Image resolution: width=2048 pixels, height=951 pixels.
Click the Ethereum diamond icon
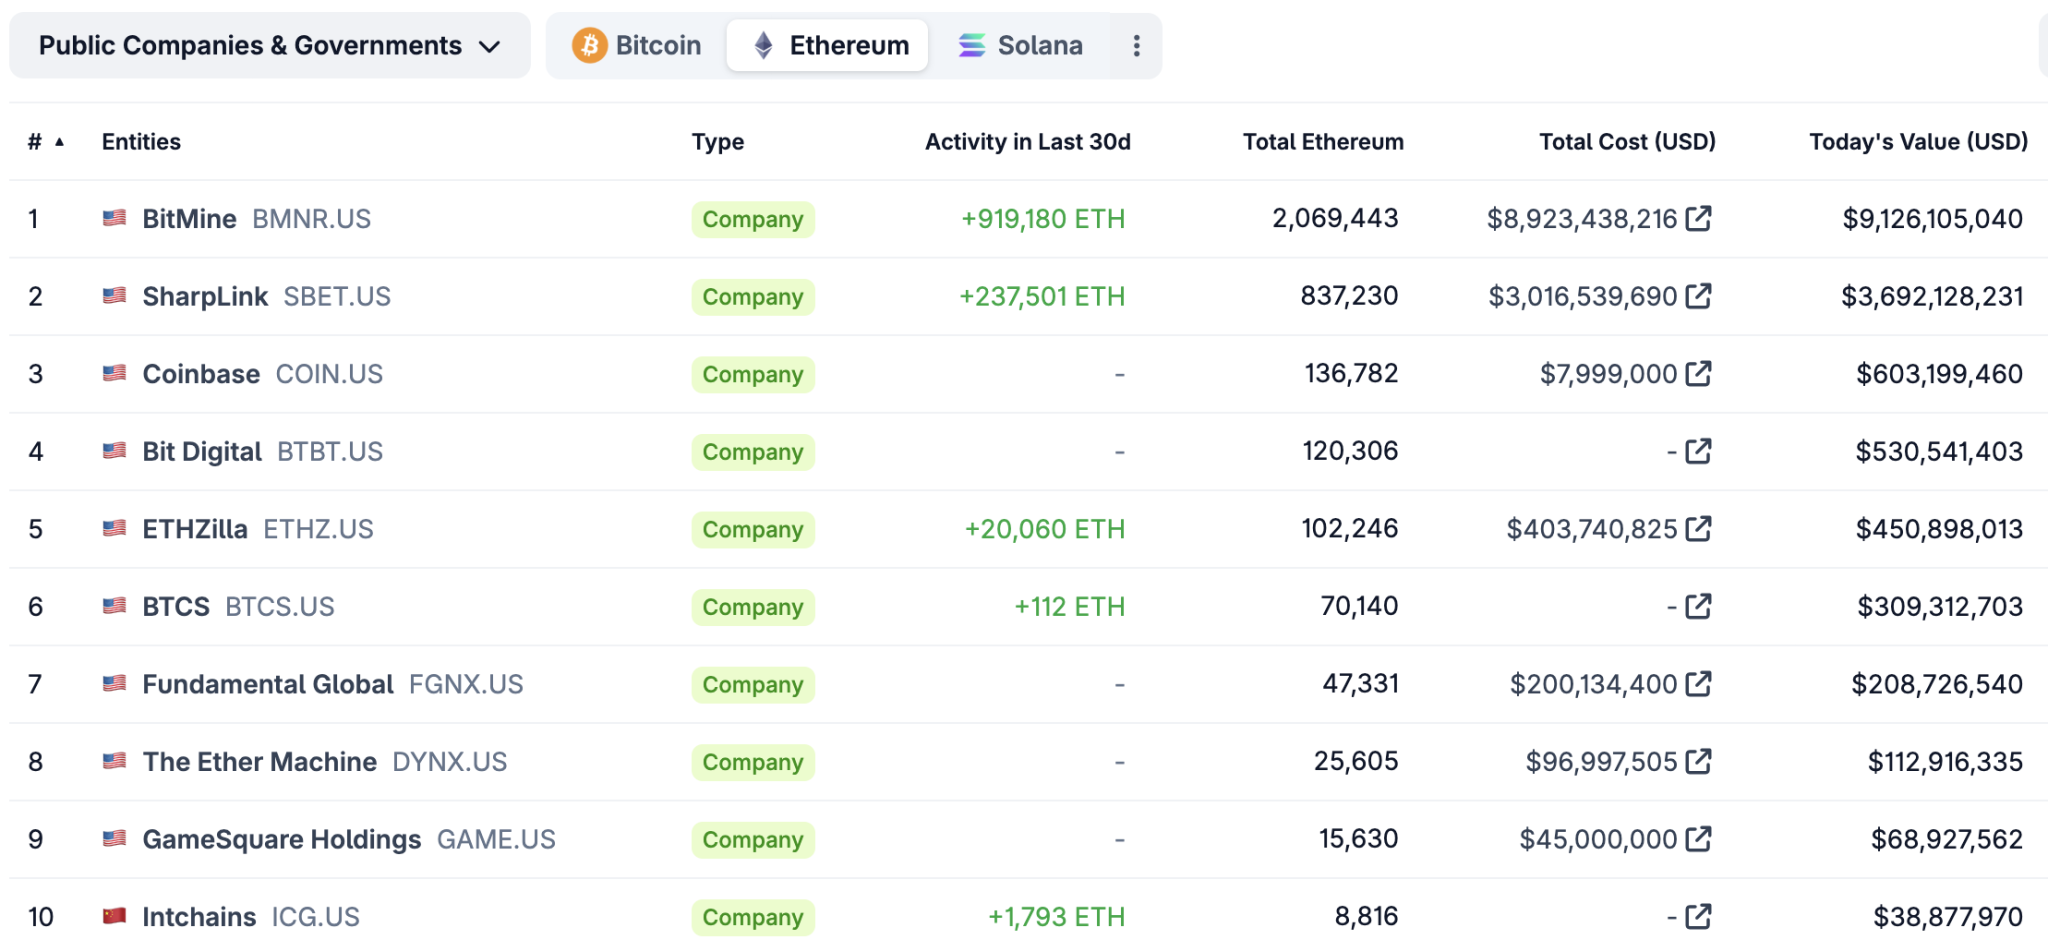[764, 45]
